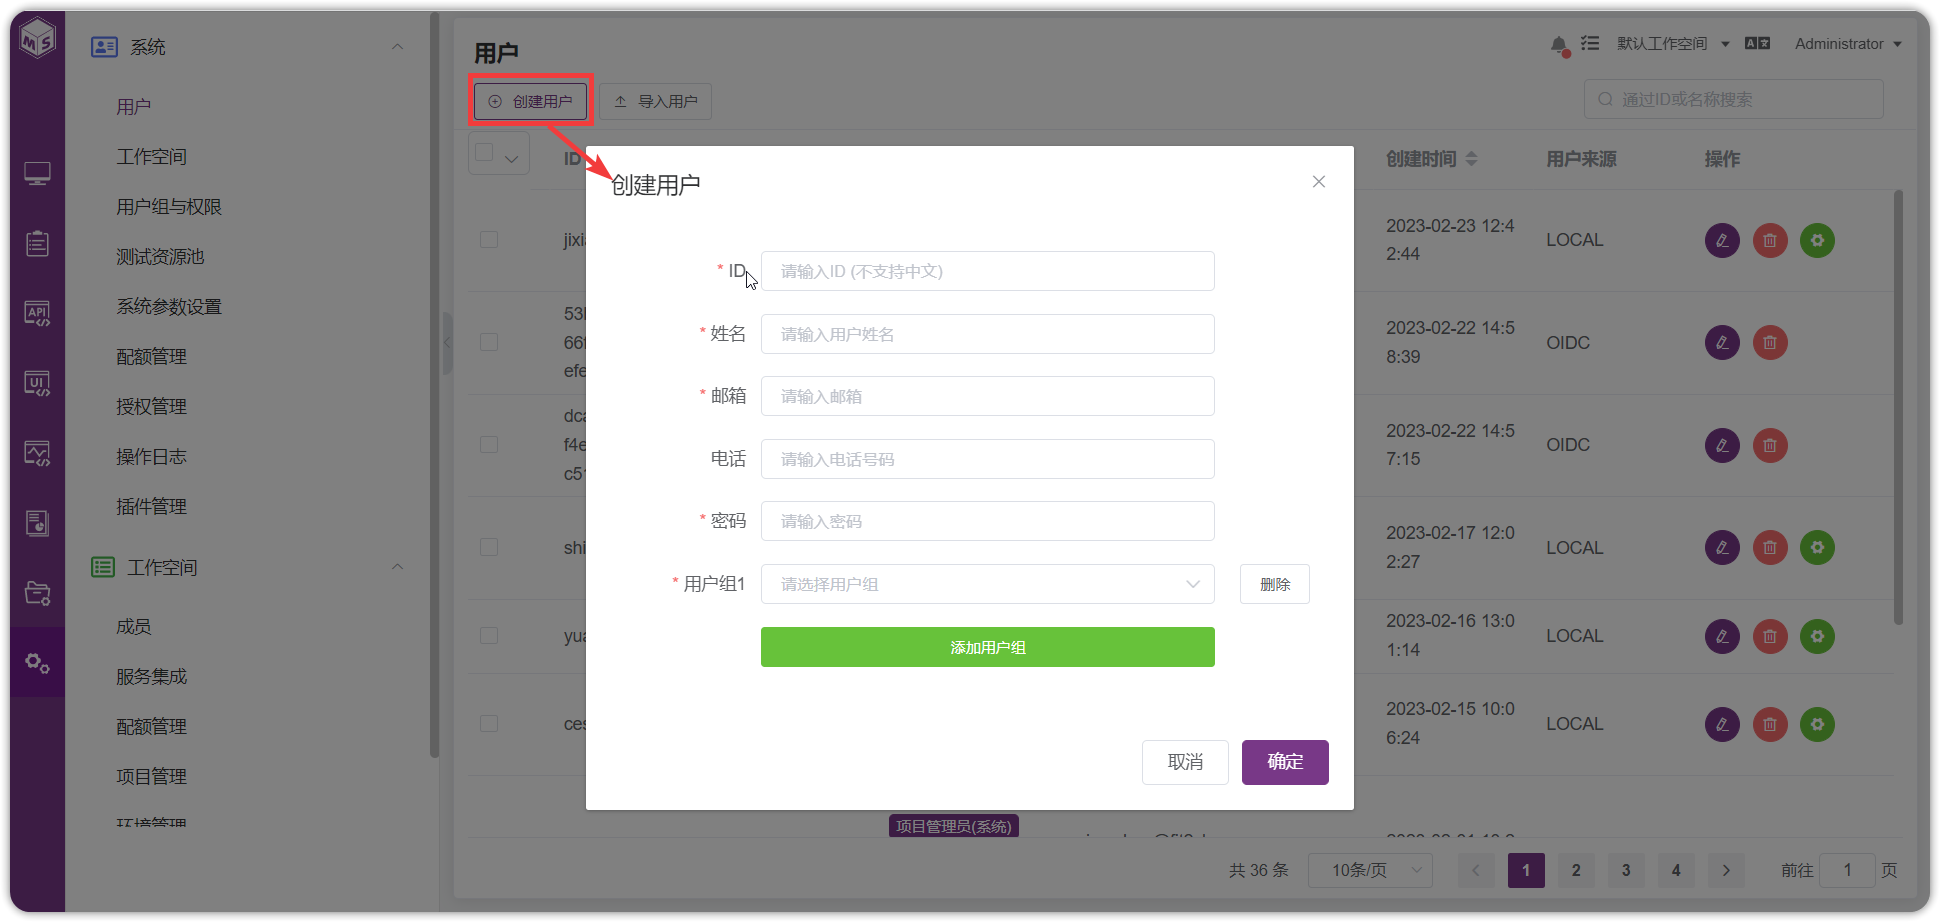
Task: Click the green 添加用户组 button
Action: click(x=988, y=647)
